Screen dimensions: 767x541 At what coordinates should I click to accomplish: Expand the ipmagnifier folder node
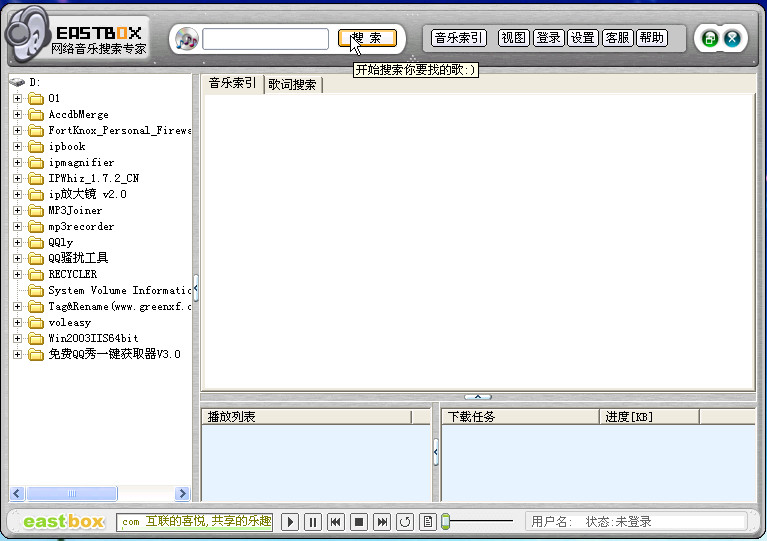tap(18, 162)
